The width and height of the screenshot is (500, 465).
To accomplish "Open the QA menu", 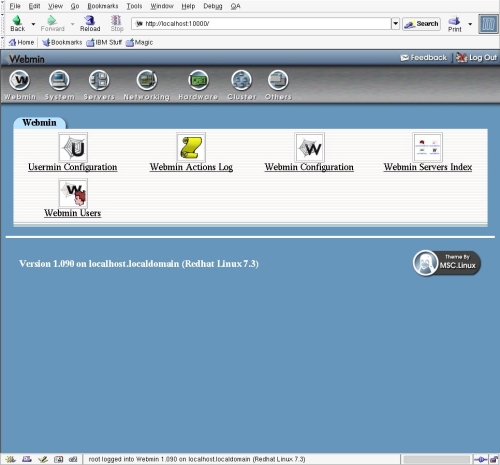I will click(x=235, y=6).
